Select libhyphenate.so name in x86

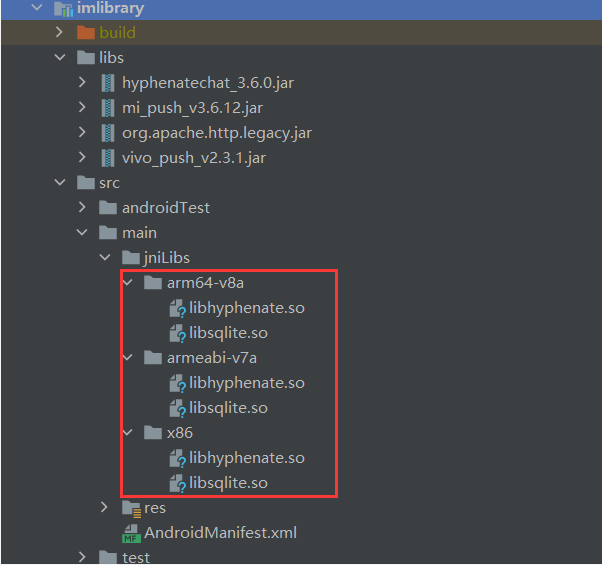[247, 458]
